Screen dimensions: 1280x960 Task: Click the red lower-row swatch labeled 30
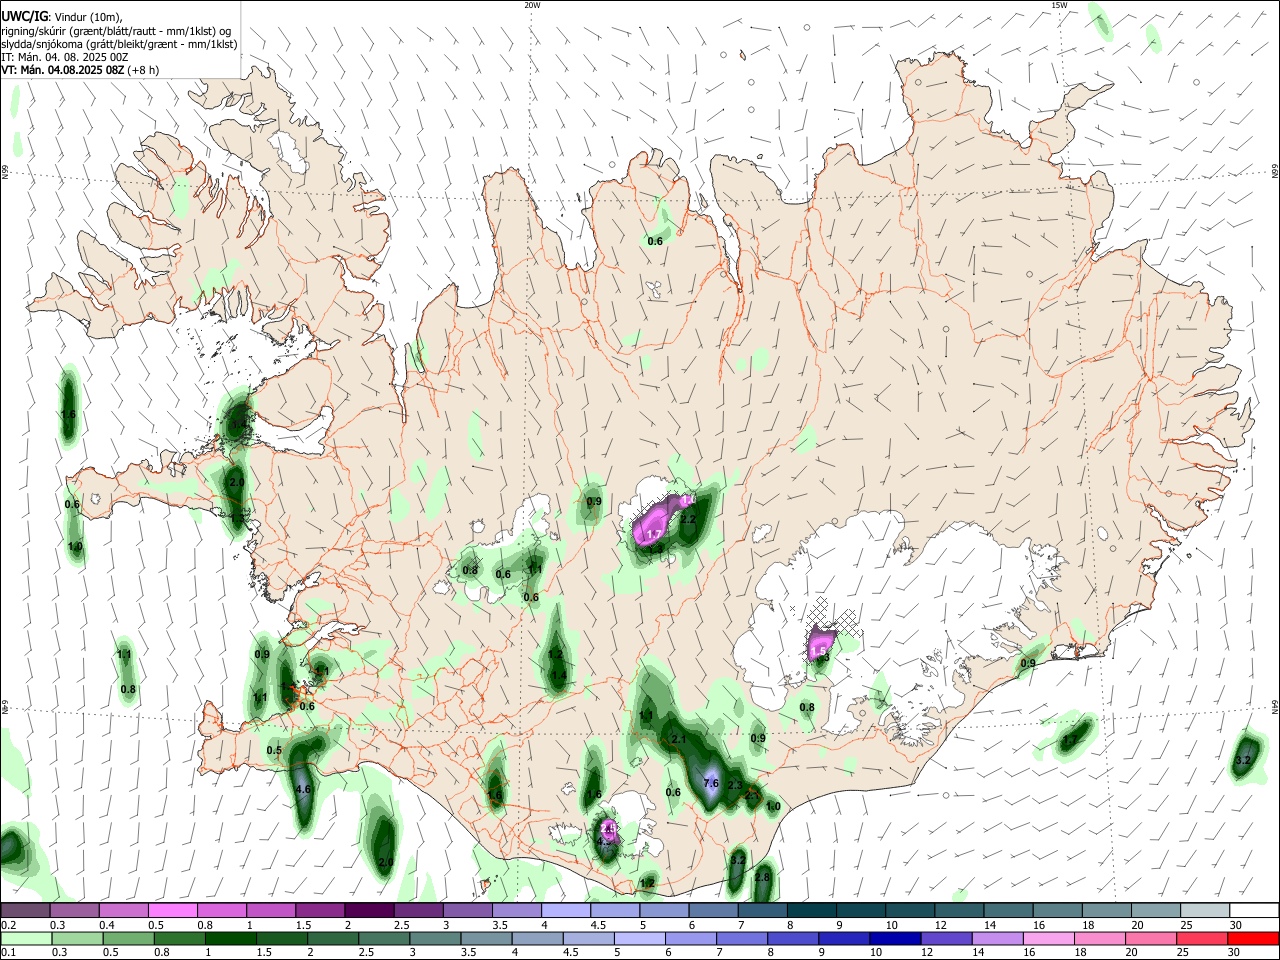[x=1255, y=938]
